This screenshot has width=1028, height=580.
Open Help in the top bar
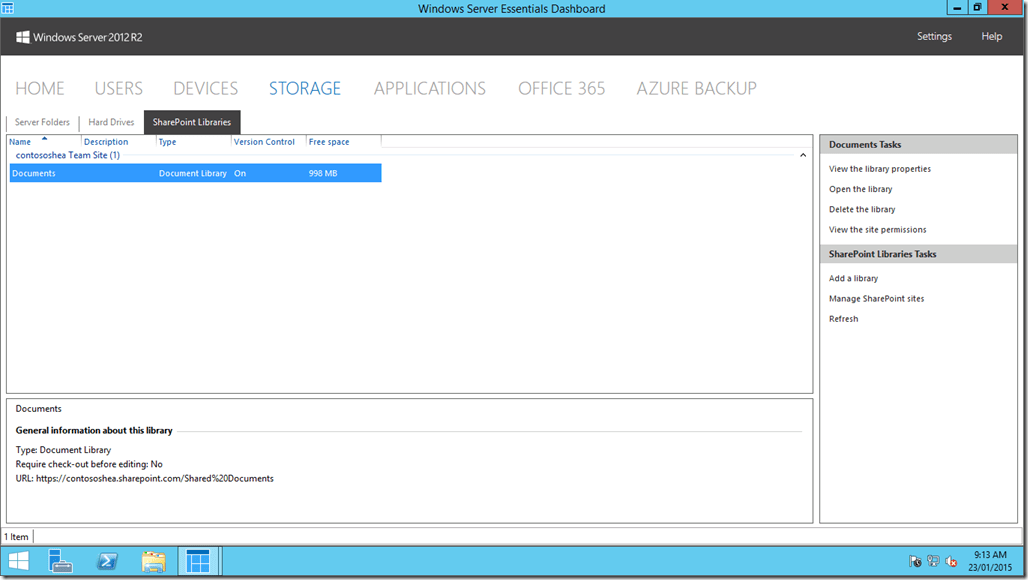point(991,36)
